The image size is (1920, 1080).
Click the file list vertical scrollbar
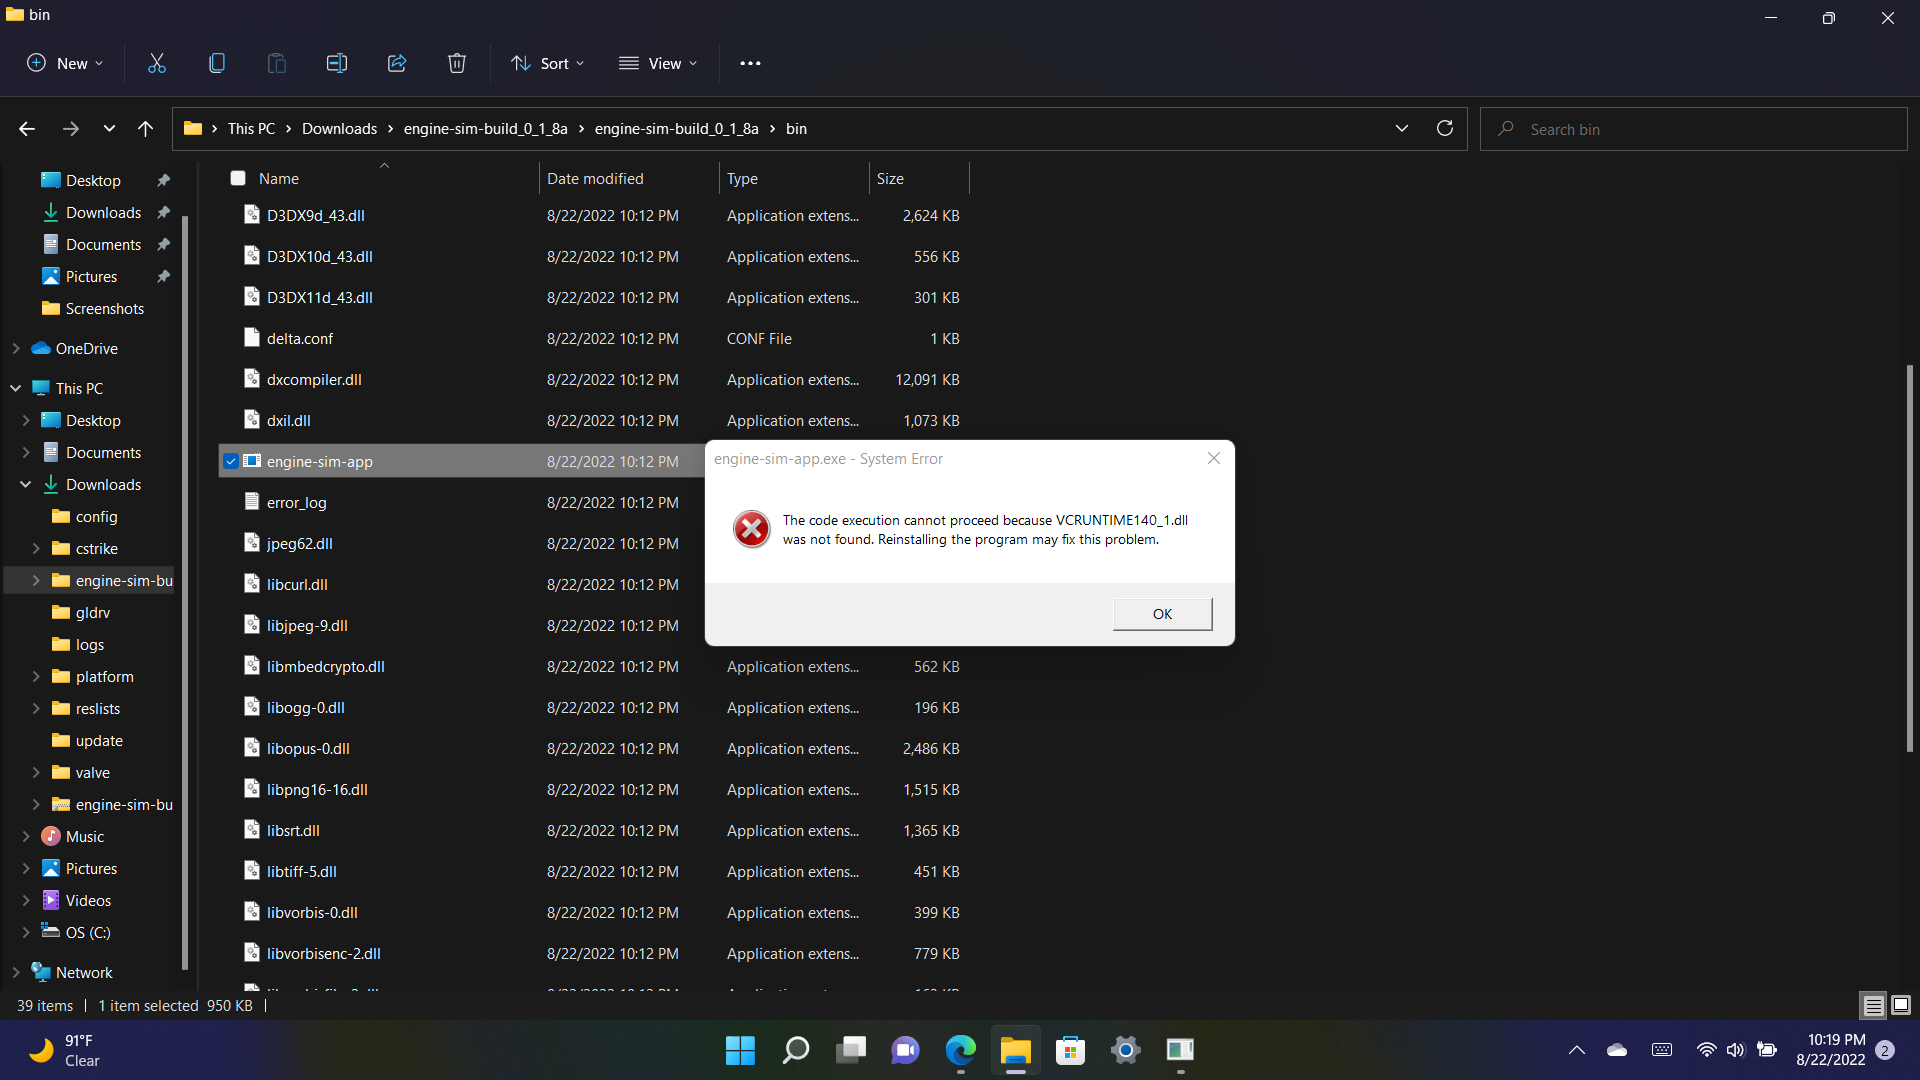(x=1910, y=558)
